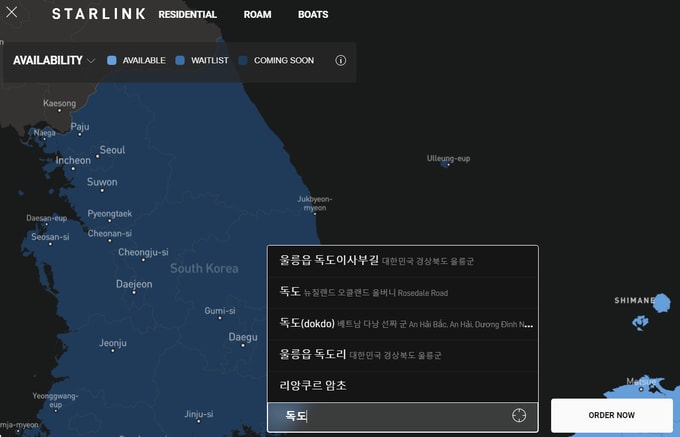Image resolution: width=680 pixels, height=437 pixels.
Task: Select suggestion 울릉읍 독도이사부길
Action: coord(403,261)
